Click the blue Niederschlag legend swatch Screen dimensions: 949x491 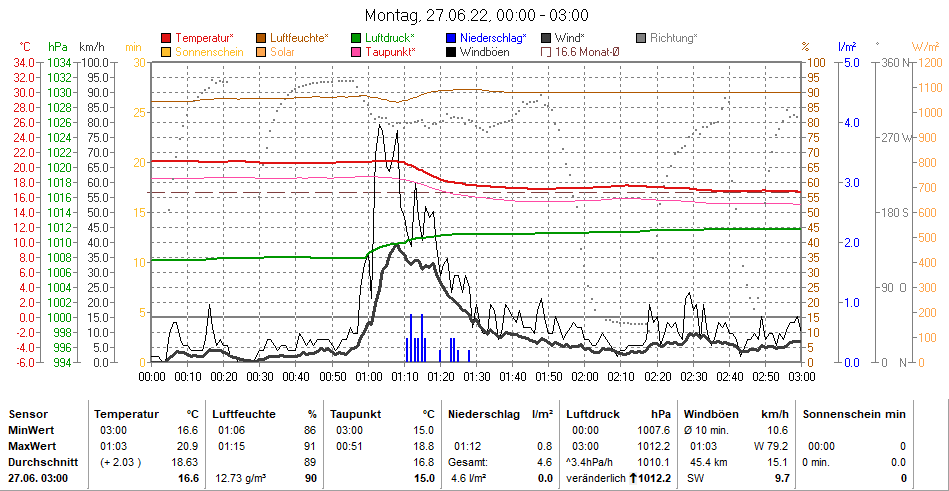coord(452,38)
